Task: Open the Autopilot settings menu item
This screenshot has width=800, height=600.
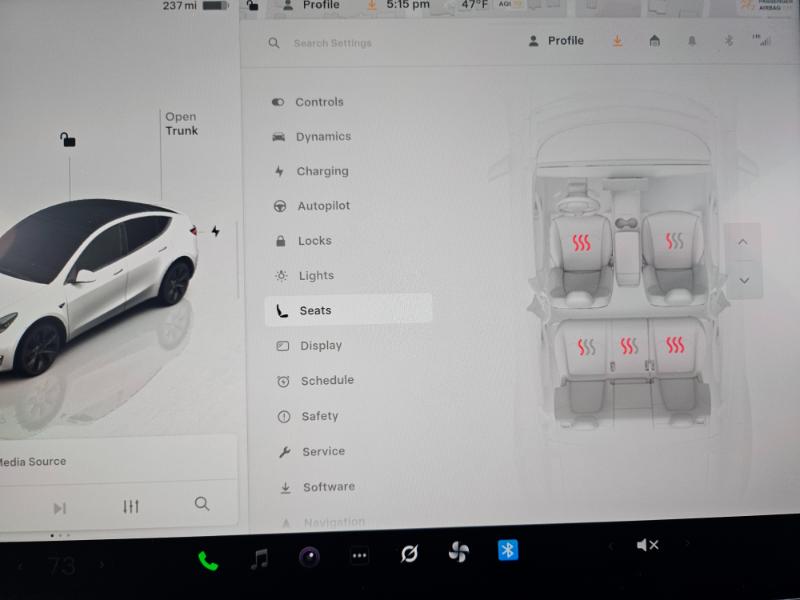Action: pyautogui.click(x=323, y=206)
